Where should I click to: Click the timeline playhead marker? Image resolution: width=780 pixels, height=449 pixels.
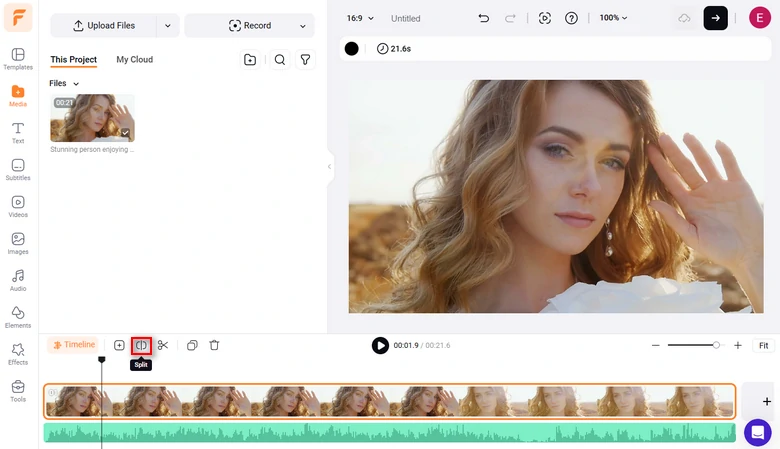(101, 359)
